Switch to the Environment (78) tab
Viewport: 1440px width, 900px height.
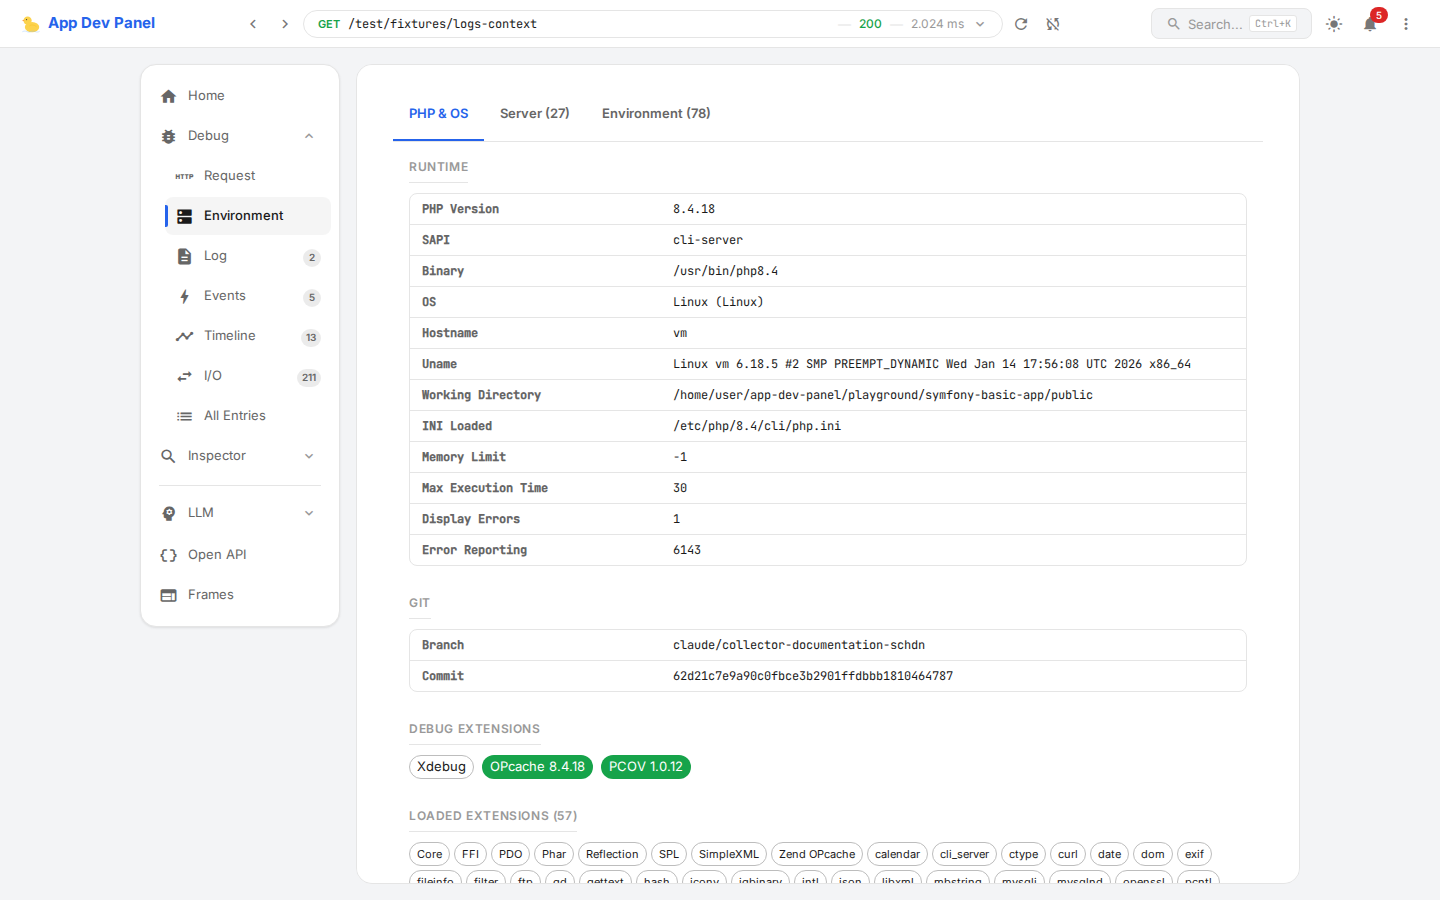656,113
